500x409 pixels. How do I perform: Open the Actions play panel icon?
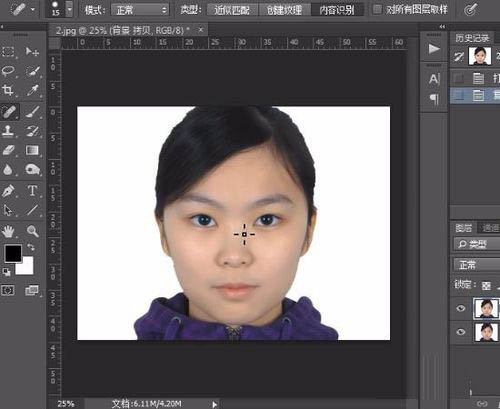click(434, 49)
